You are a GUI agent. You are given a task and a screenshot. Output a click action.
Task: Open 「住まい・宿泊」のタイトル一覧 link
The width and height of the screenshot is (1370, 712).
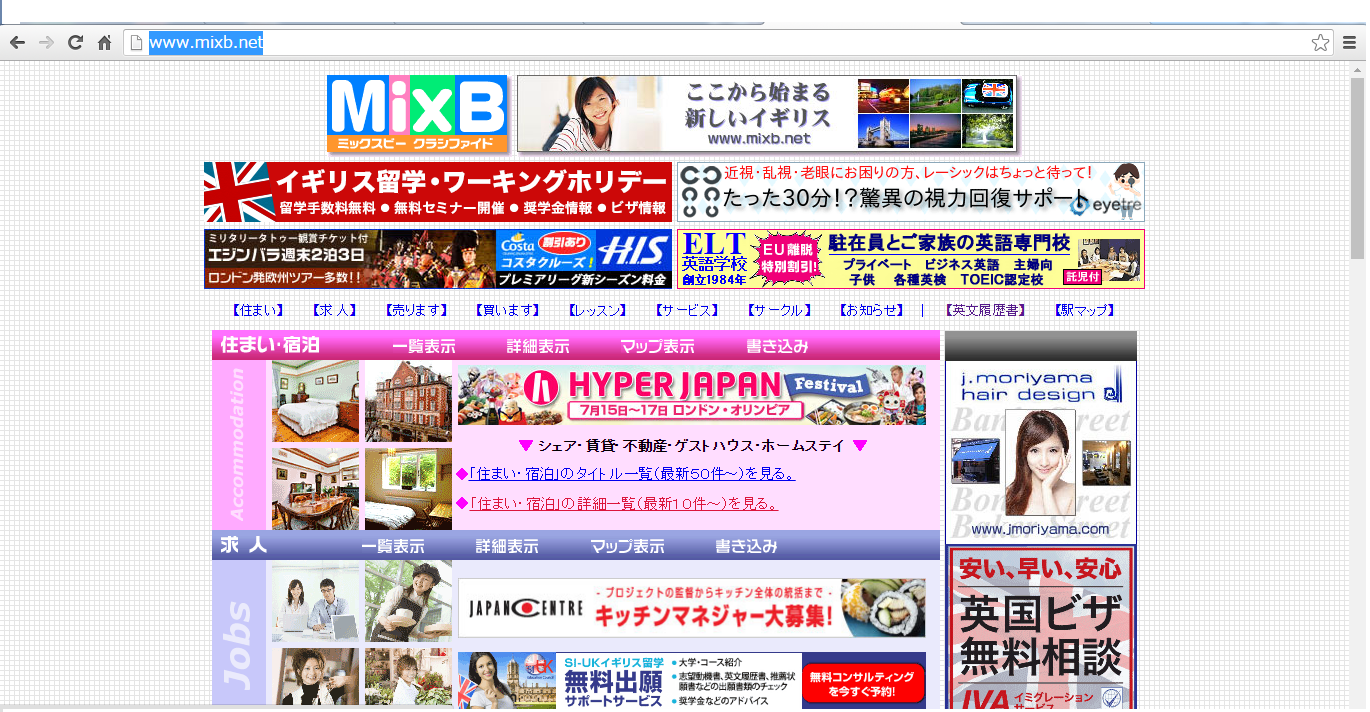coord(632,474)
